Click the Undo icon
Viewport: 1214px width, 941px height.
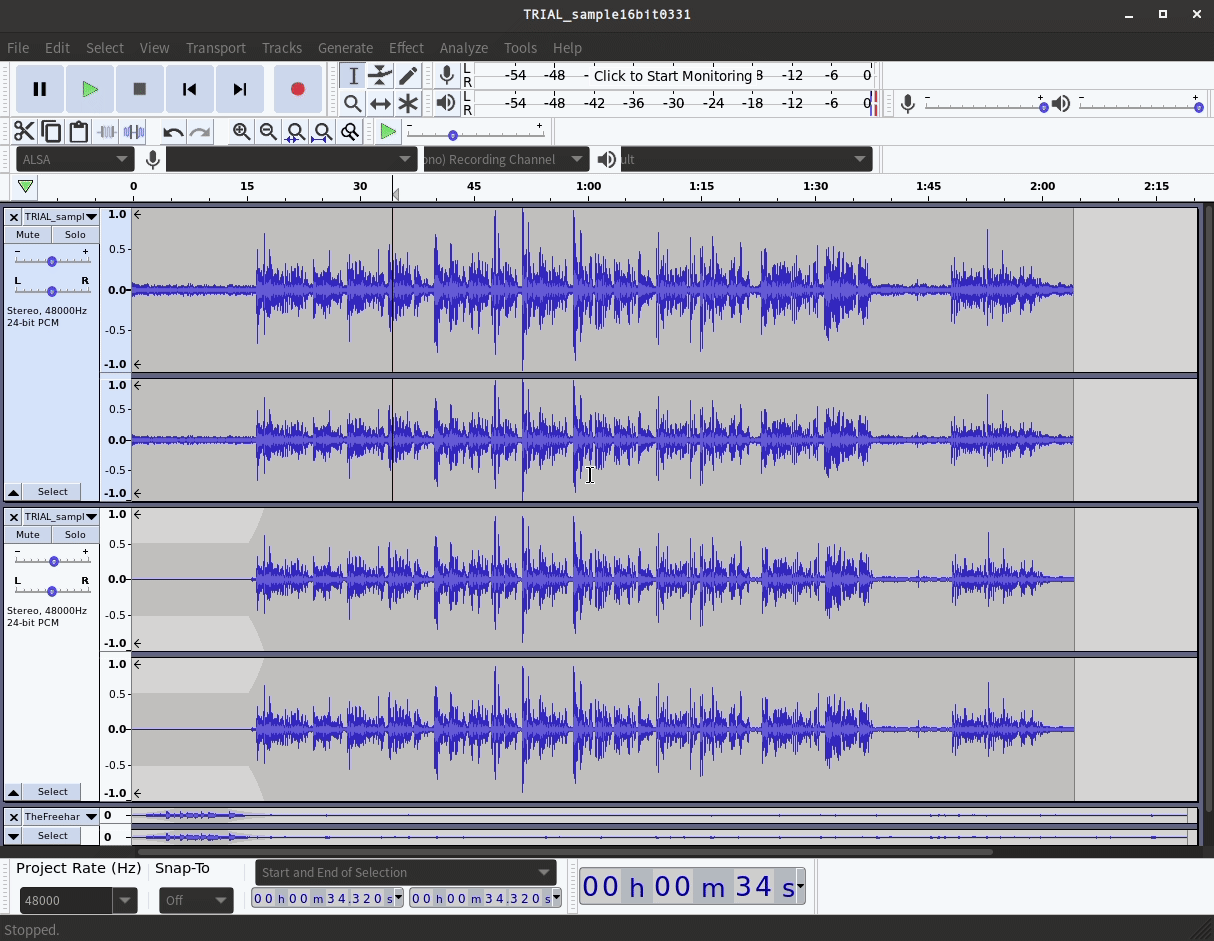(172, 131)
